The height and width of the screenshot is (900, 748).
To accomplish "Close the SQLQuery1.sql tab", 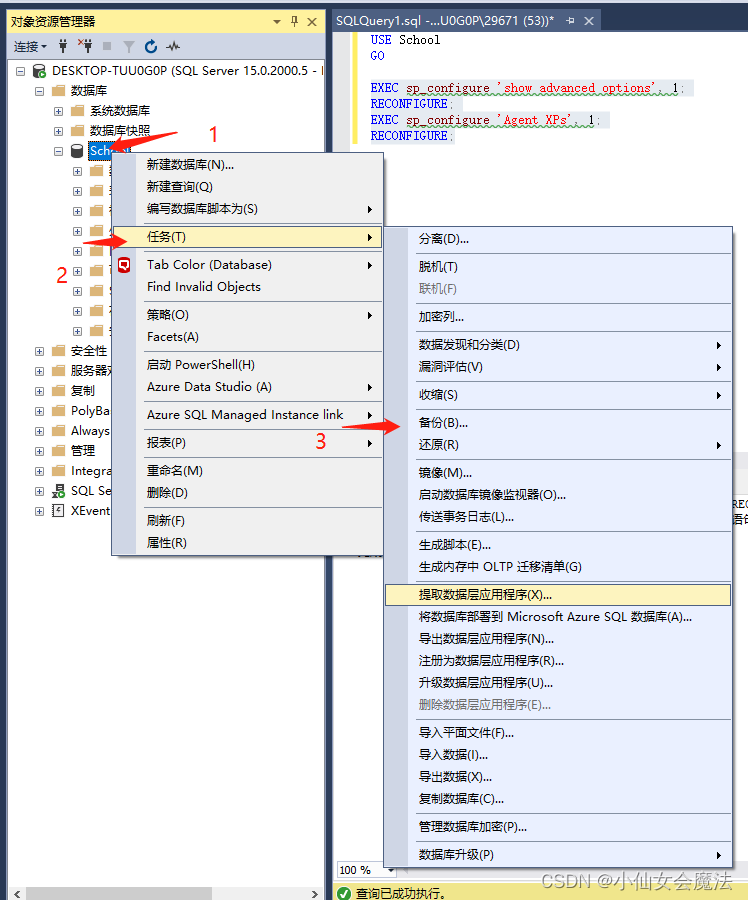I will pyautogui.click(x=589, y=21).
